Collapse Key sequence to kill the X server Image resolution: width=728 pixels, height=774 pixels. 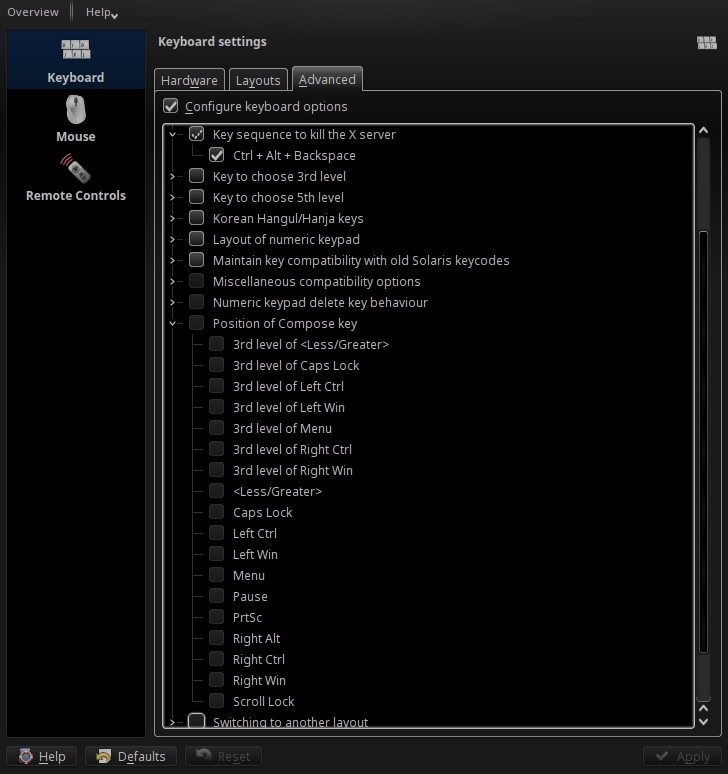coord(172,134)
